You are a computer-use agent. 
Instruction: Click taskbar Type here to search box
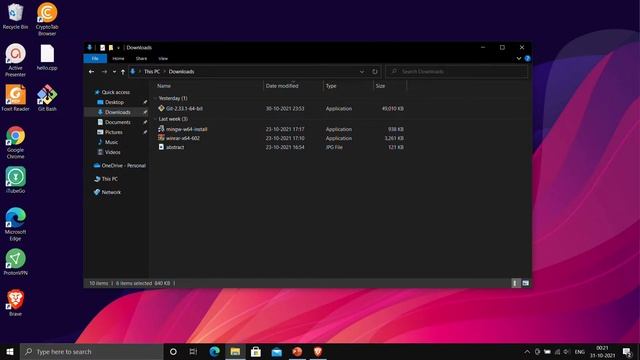(92, 351)
